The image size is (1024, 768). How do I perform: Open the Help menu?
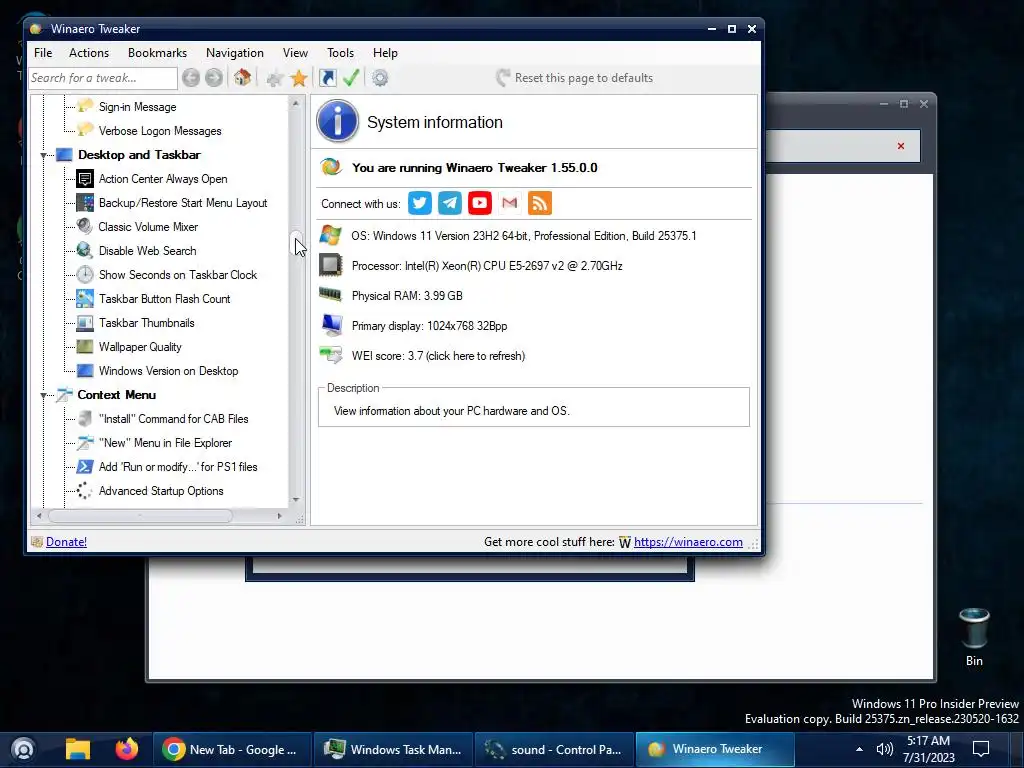[385, 53]
